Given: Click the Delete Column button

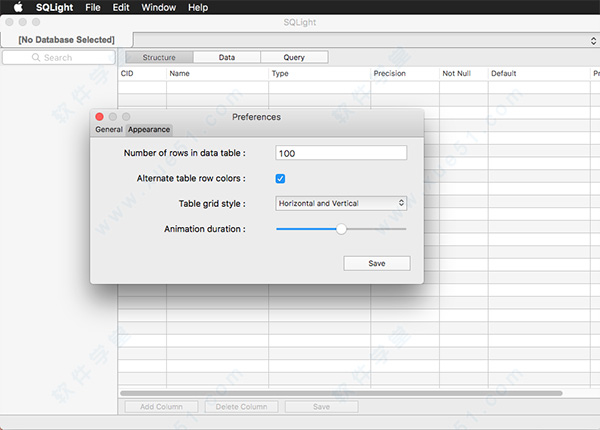Looking at the screenshot, I should [241, 407].
